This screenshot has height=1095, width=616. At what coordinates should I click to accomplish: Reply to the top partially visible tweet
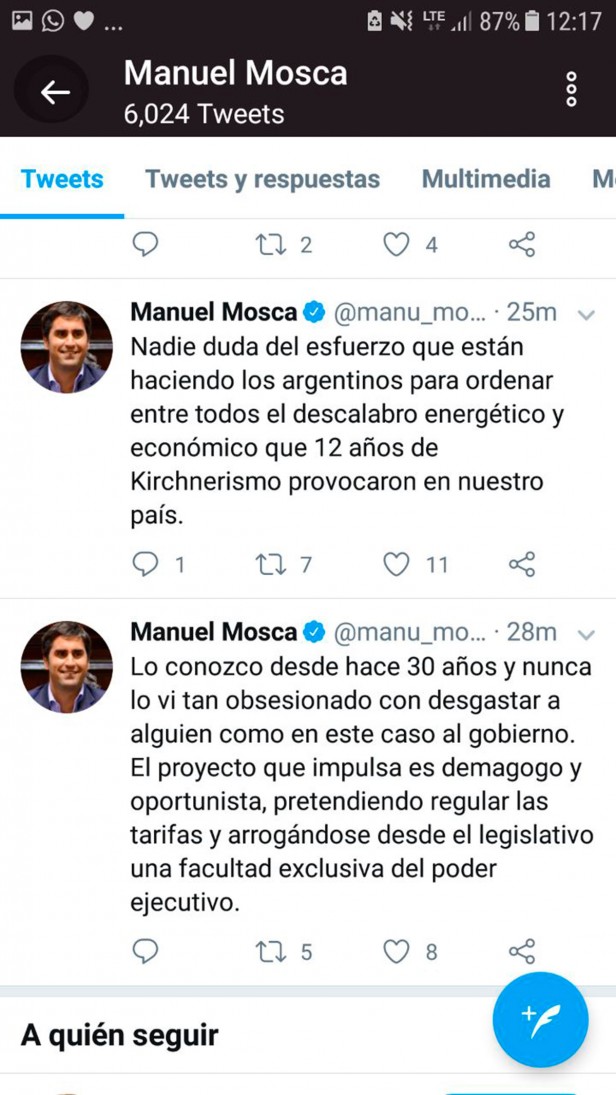[x=145, y=244]
